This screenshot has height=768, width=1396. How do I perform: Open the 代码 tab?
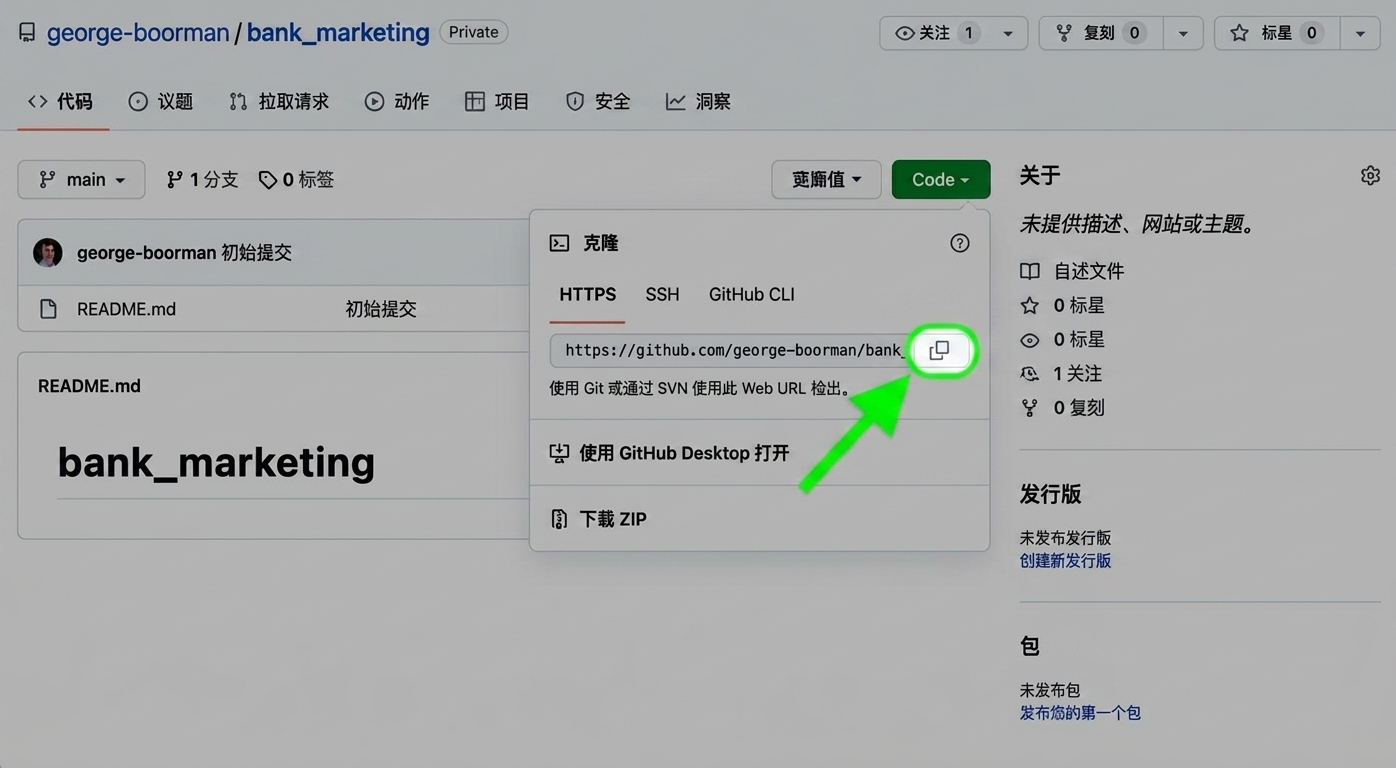pyautogui.click(x=61, y=101)
